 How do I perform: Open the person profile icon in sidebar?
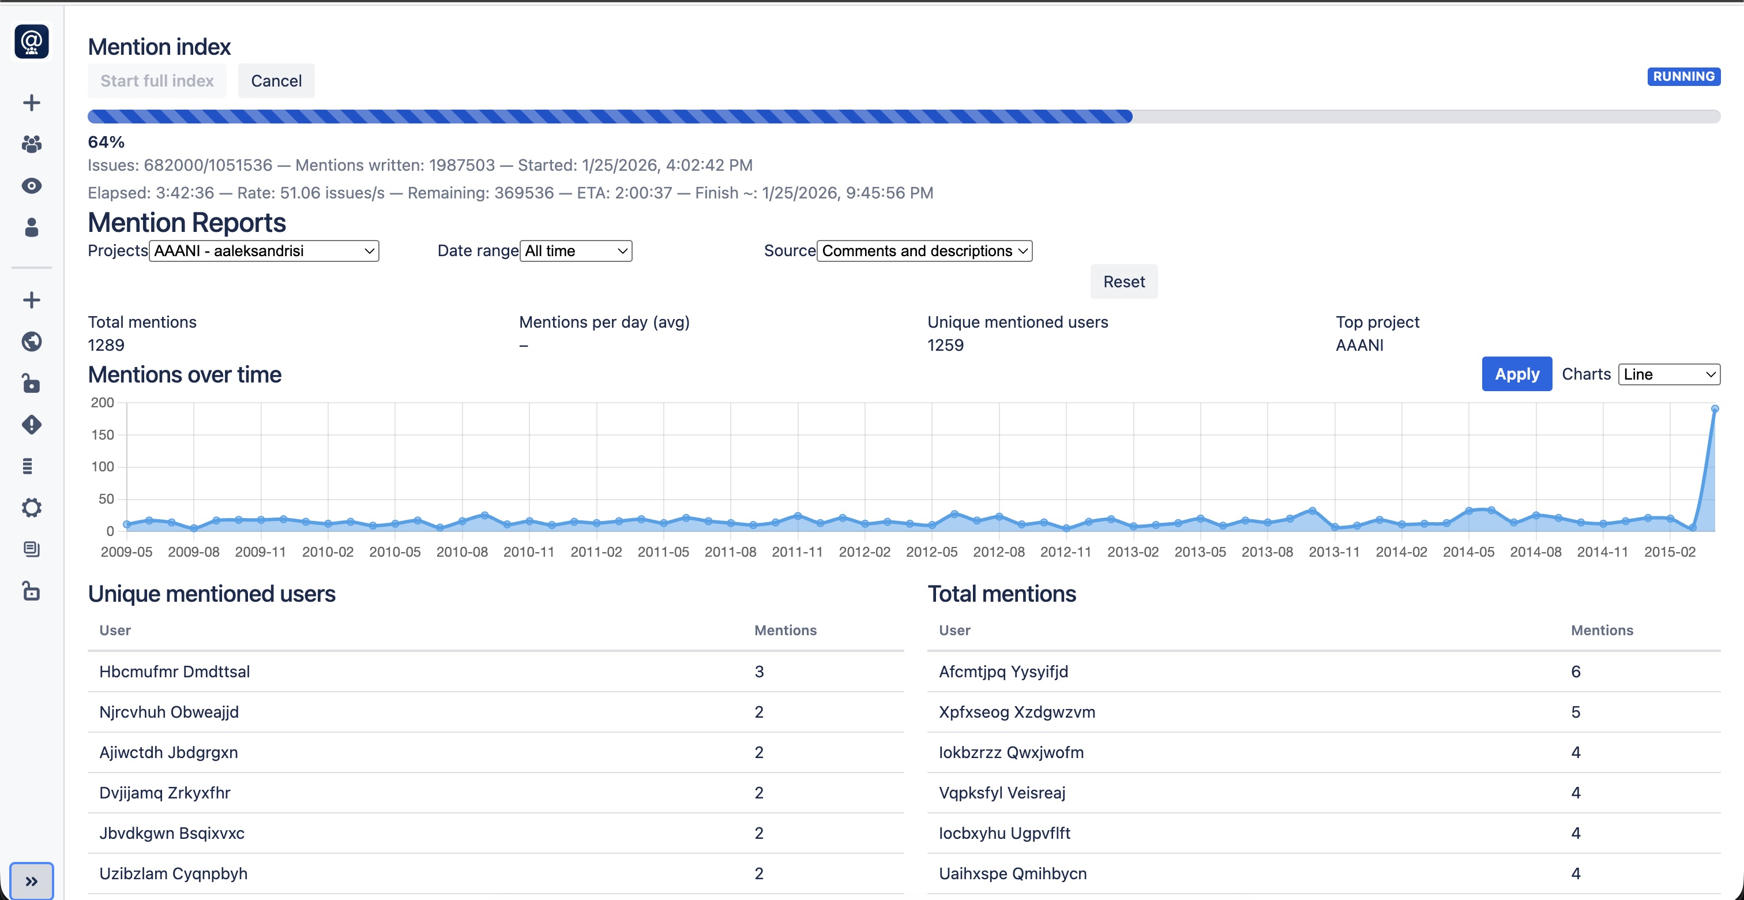pos(31,228)
